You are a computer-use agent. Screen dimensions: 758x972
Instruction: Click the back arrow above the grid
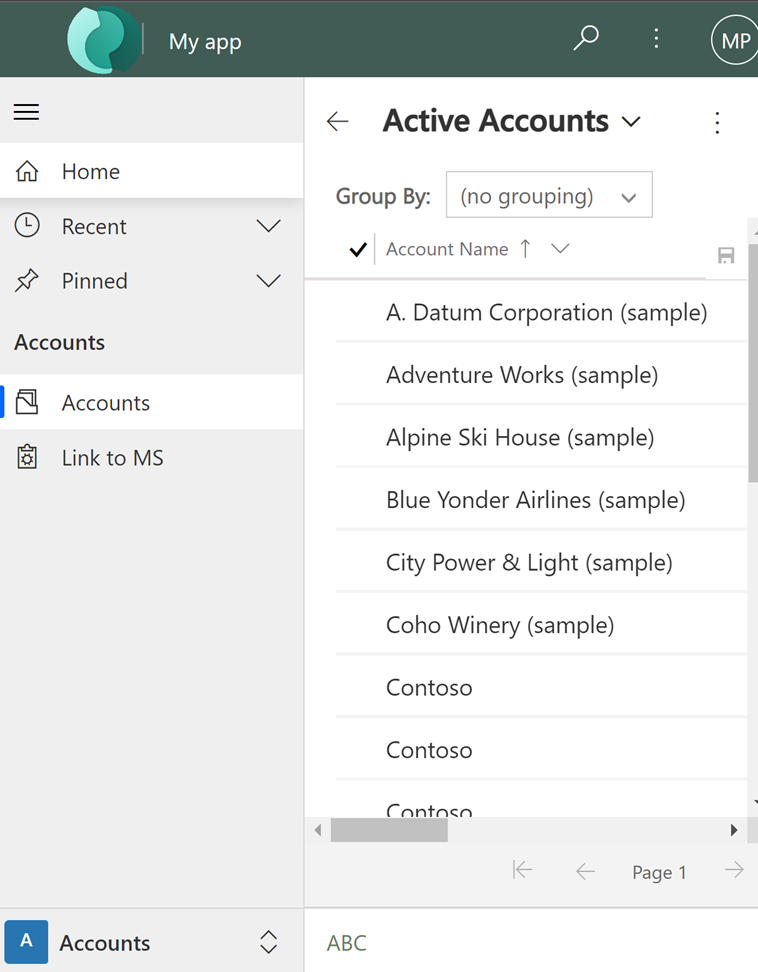pyautogui.click(x=337, y=121)
